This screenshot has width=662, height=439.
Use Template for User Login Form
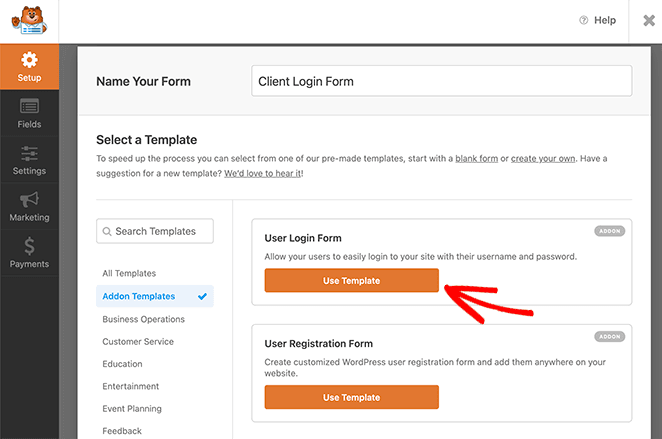(x=351, y=281)
